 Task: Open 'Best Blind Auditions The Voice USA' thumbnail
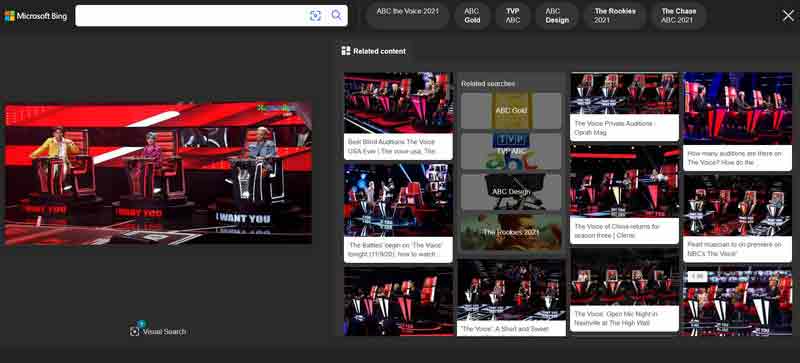pyautogui.click(x=398, y=103)
